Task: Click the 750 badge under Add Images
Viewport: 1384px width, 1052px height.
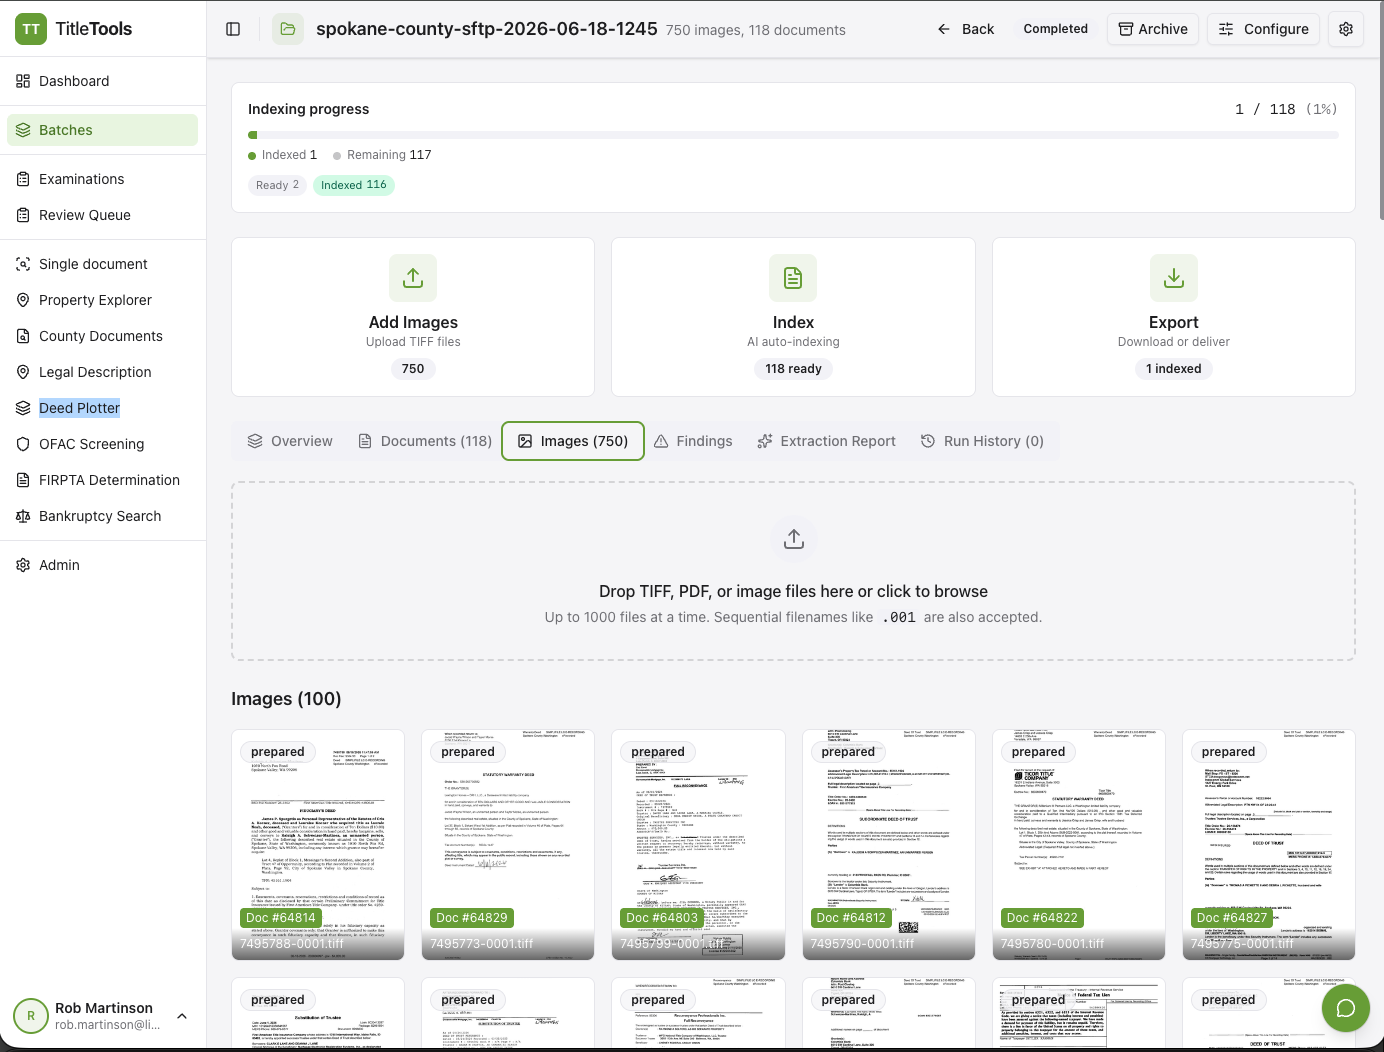Action: point(413,369)
